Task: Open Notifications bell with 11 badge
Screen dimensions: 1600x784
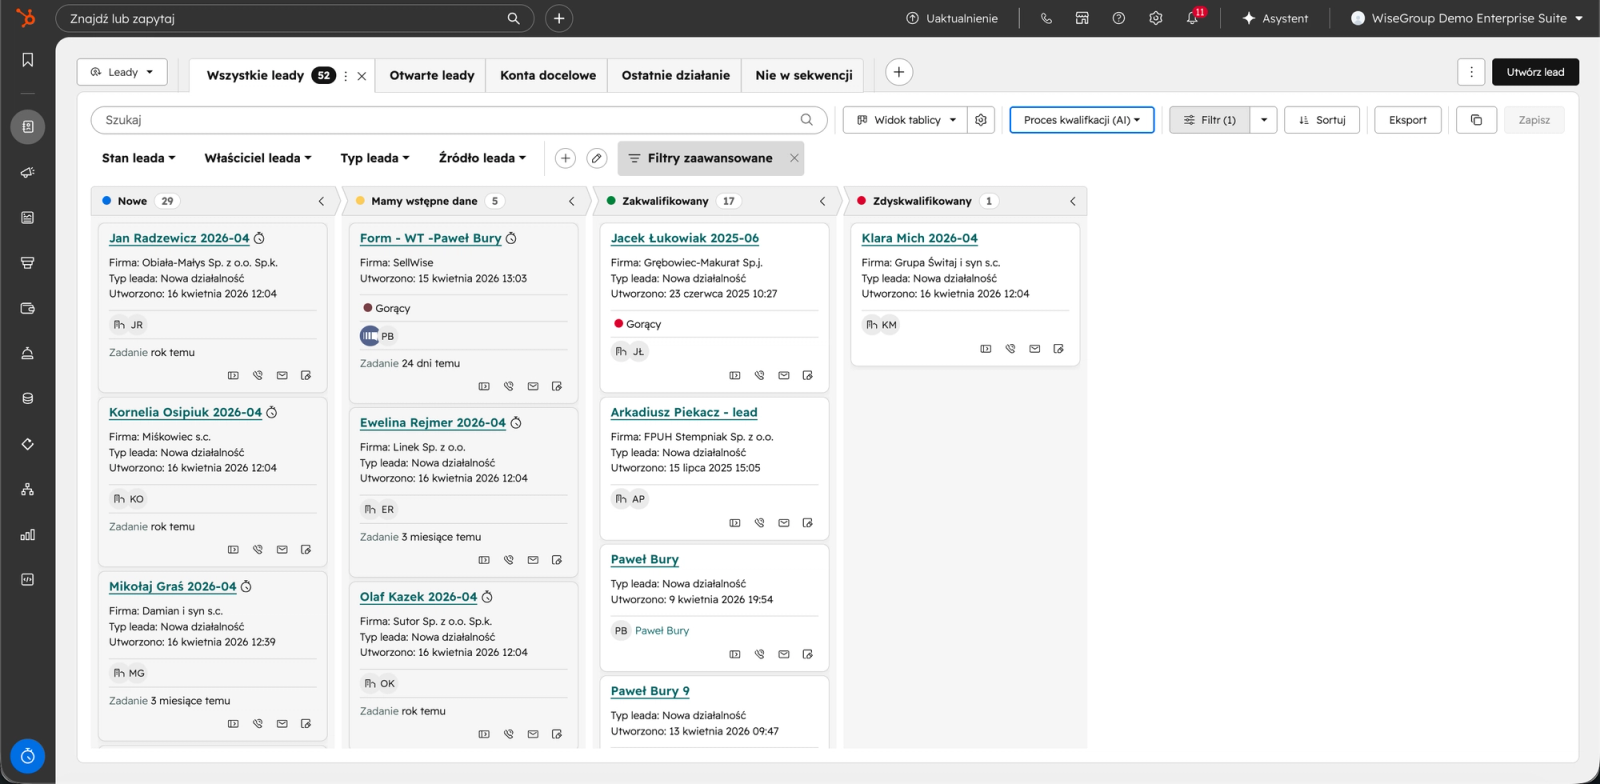Action: (1193, 18)
